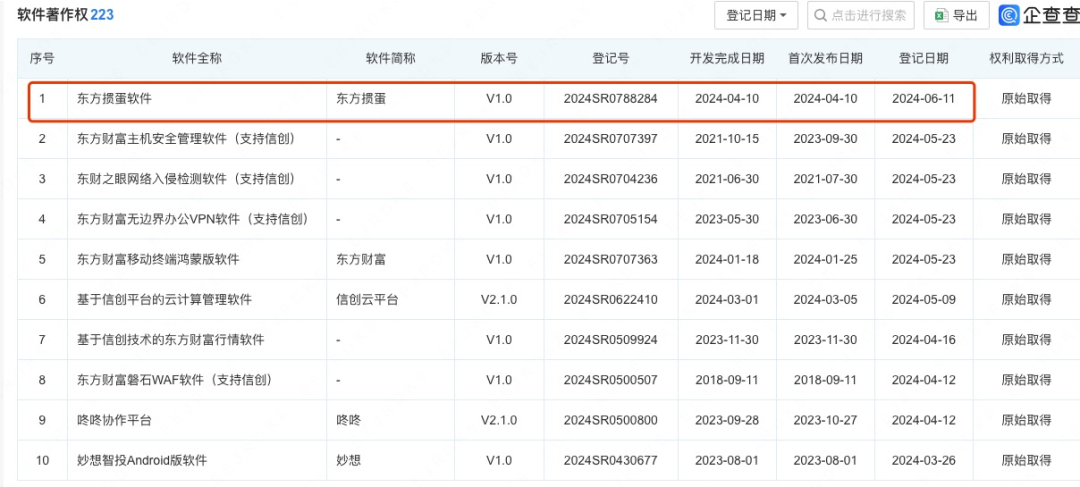
Task: Click registration date 2024-04-16
Action: click(923, 340)
